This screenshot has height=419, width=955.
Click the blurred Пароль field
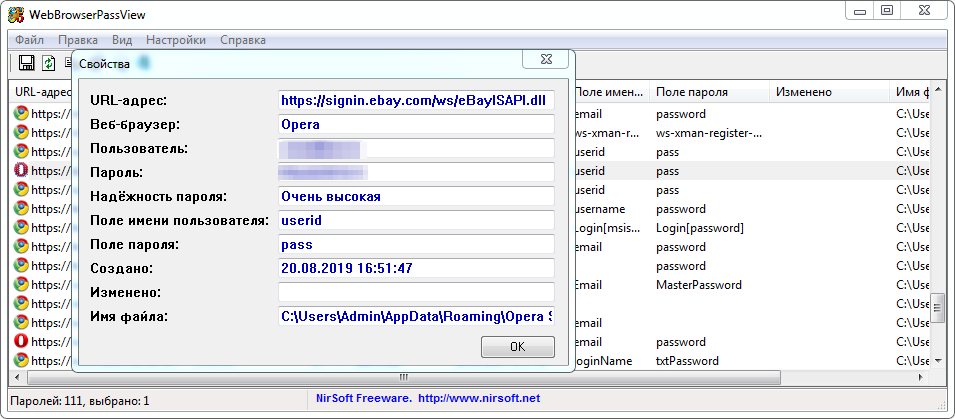417,172
